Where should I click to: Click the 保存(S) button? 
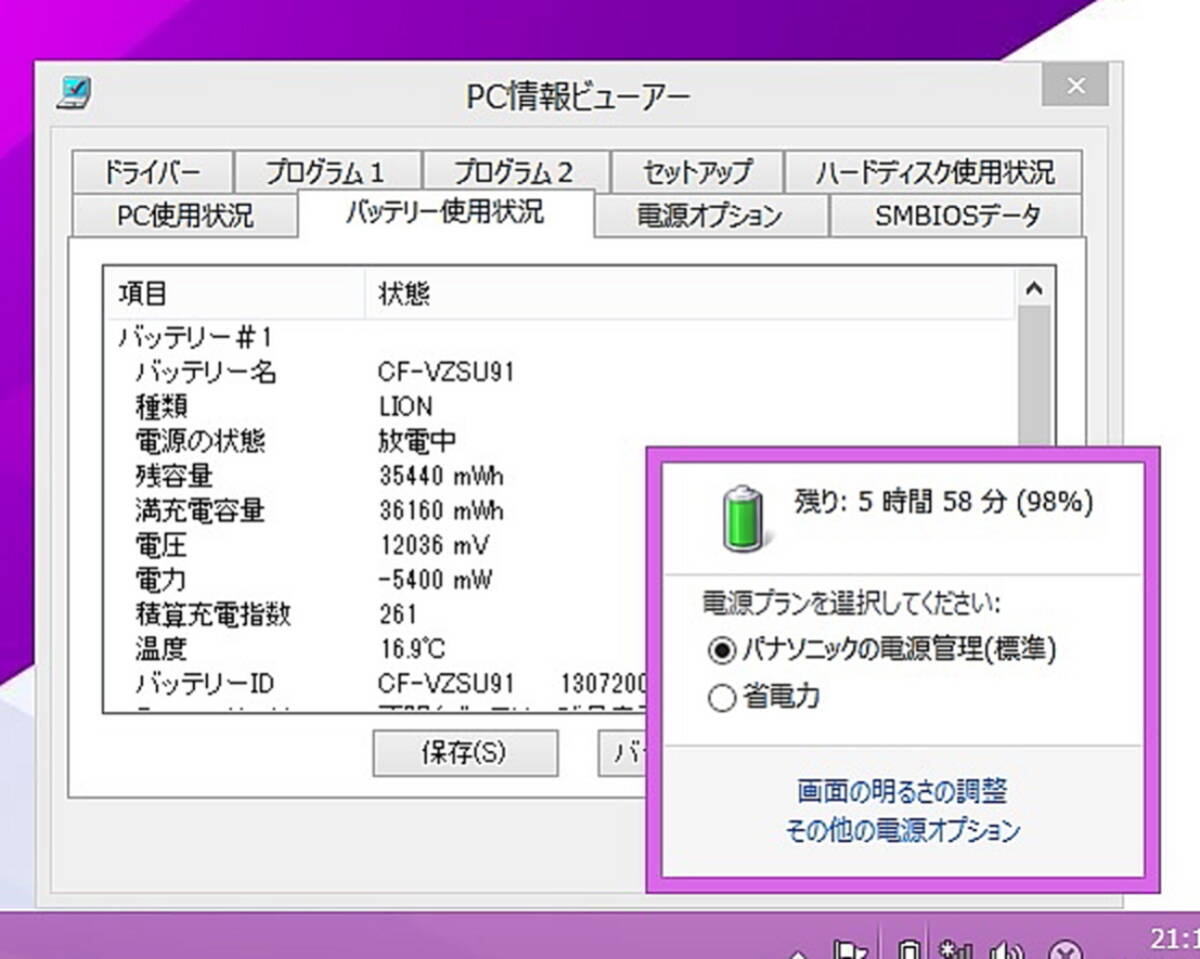pyautogui.click(x=465, y=753)
